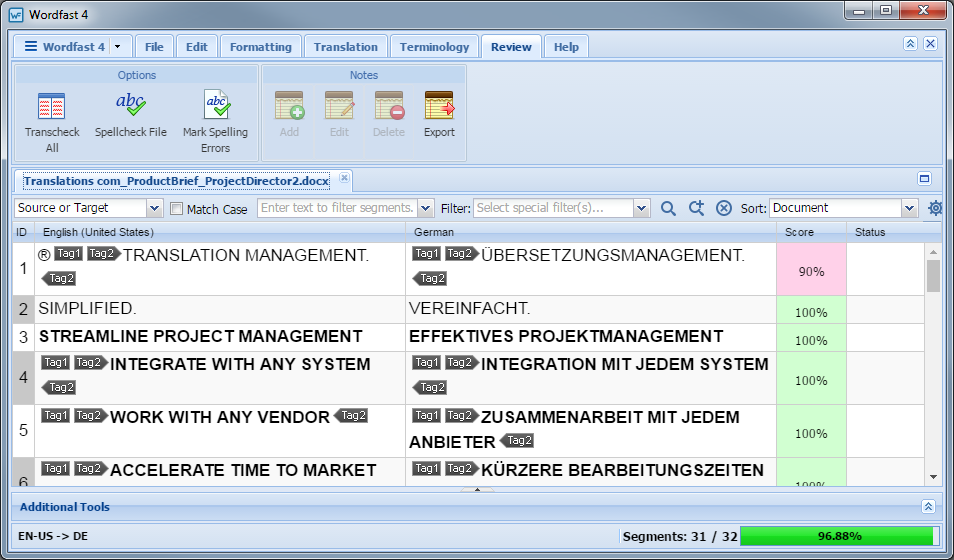
Task: Click the English (United States) column header
Action: click(220, 232)
